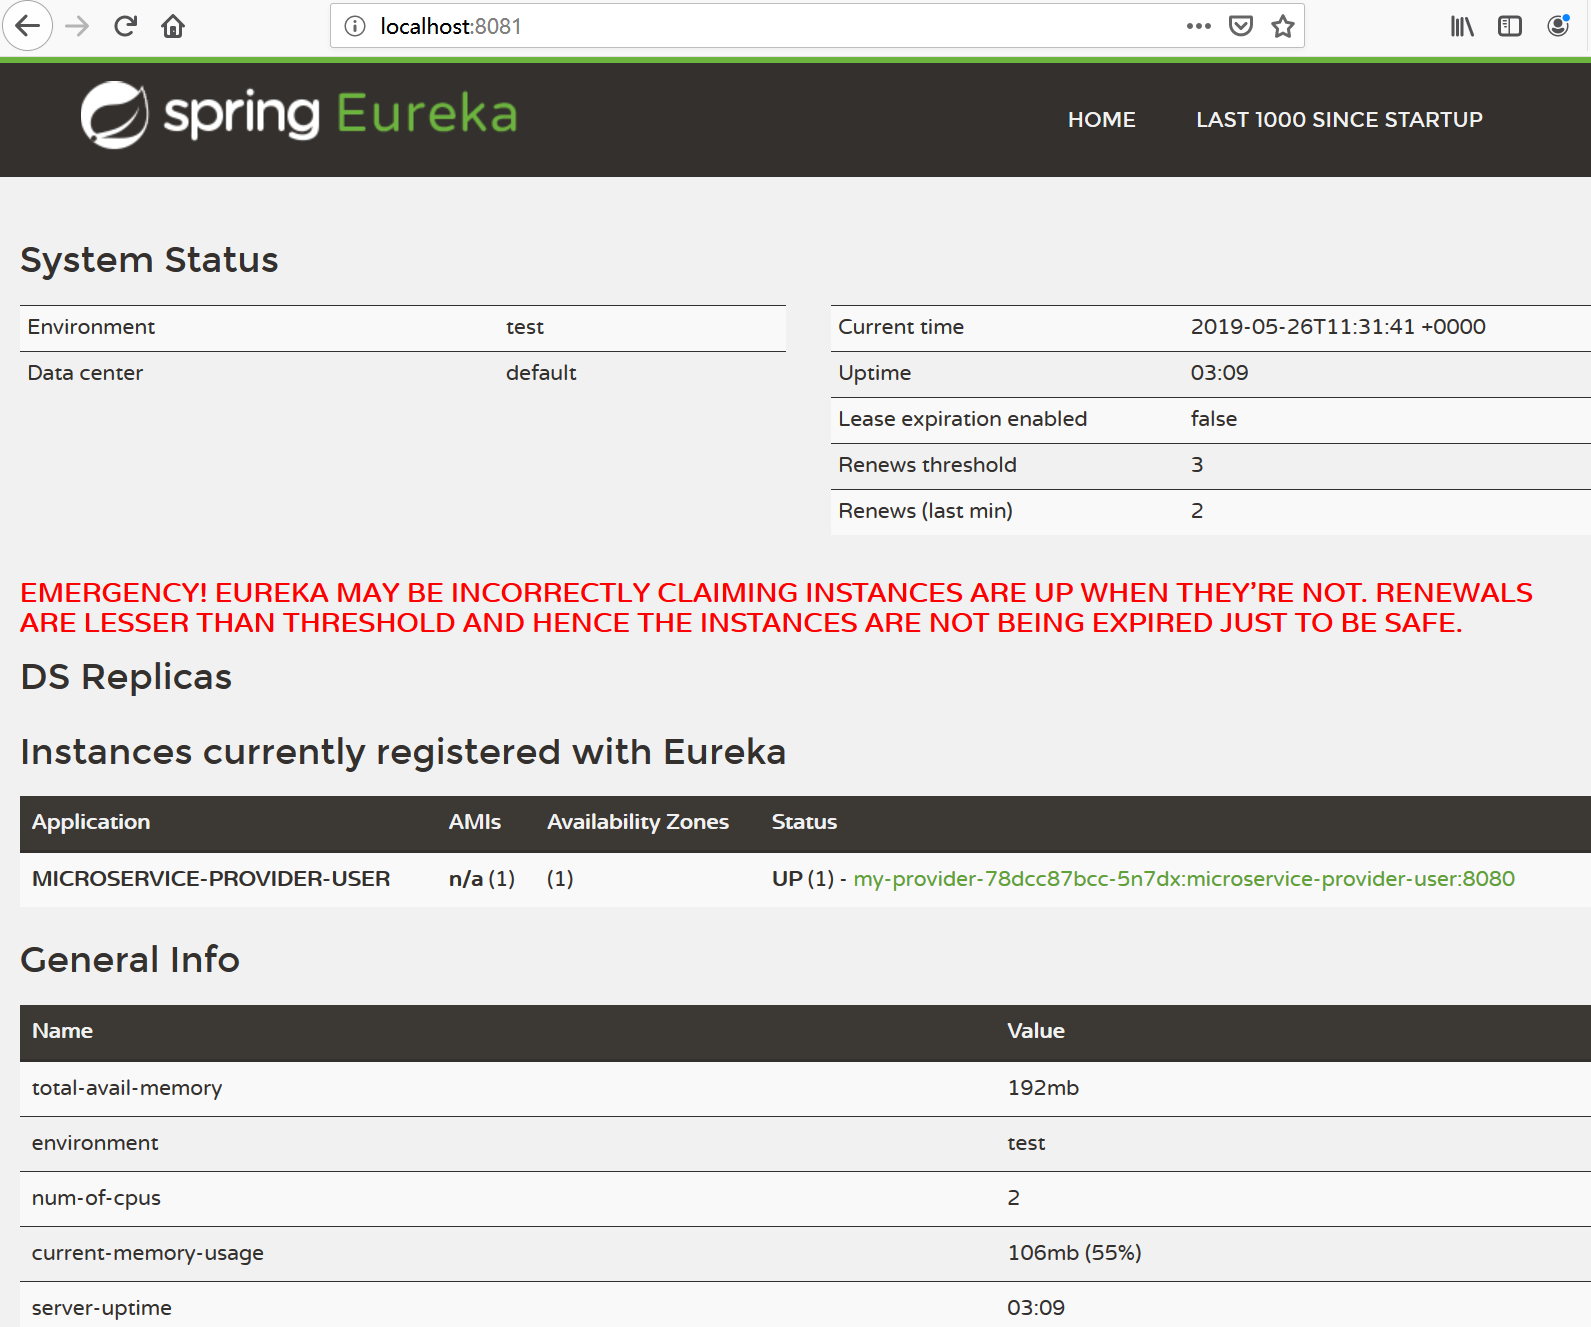
Task: Click the Spring leaf logo
Action: tap(114, 115)
